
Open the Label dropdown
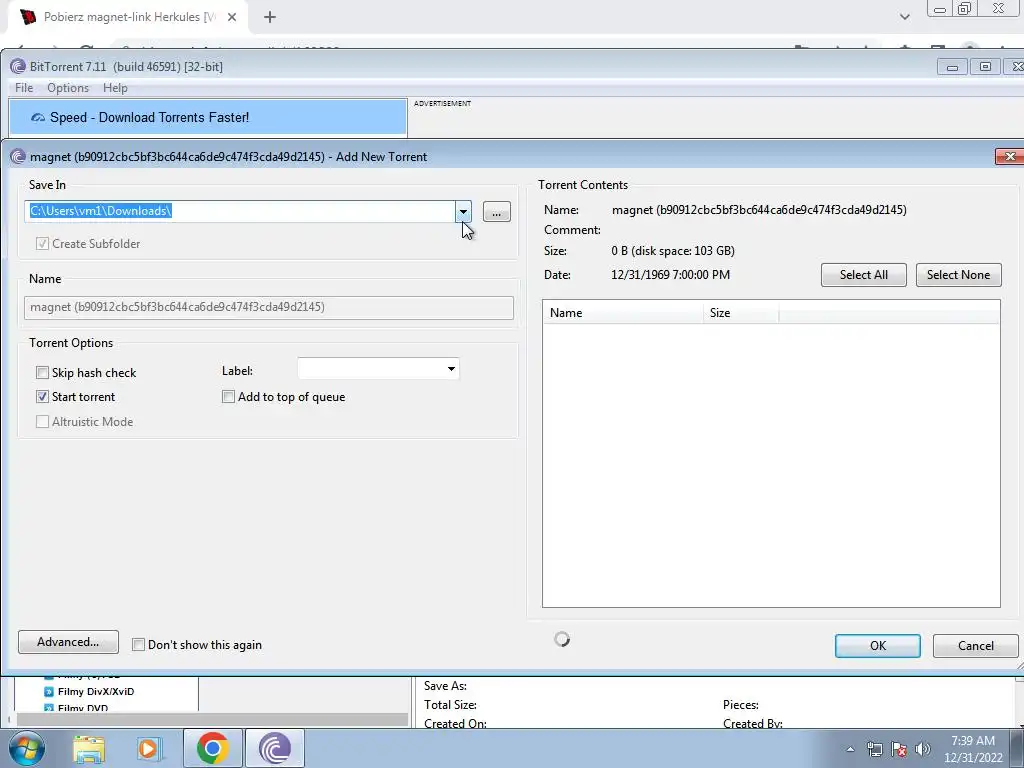(x=451, y=369)
